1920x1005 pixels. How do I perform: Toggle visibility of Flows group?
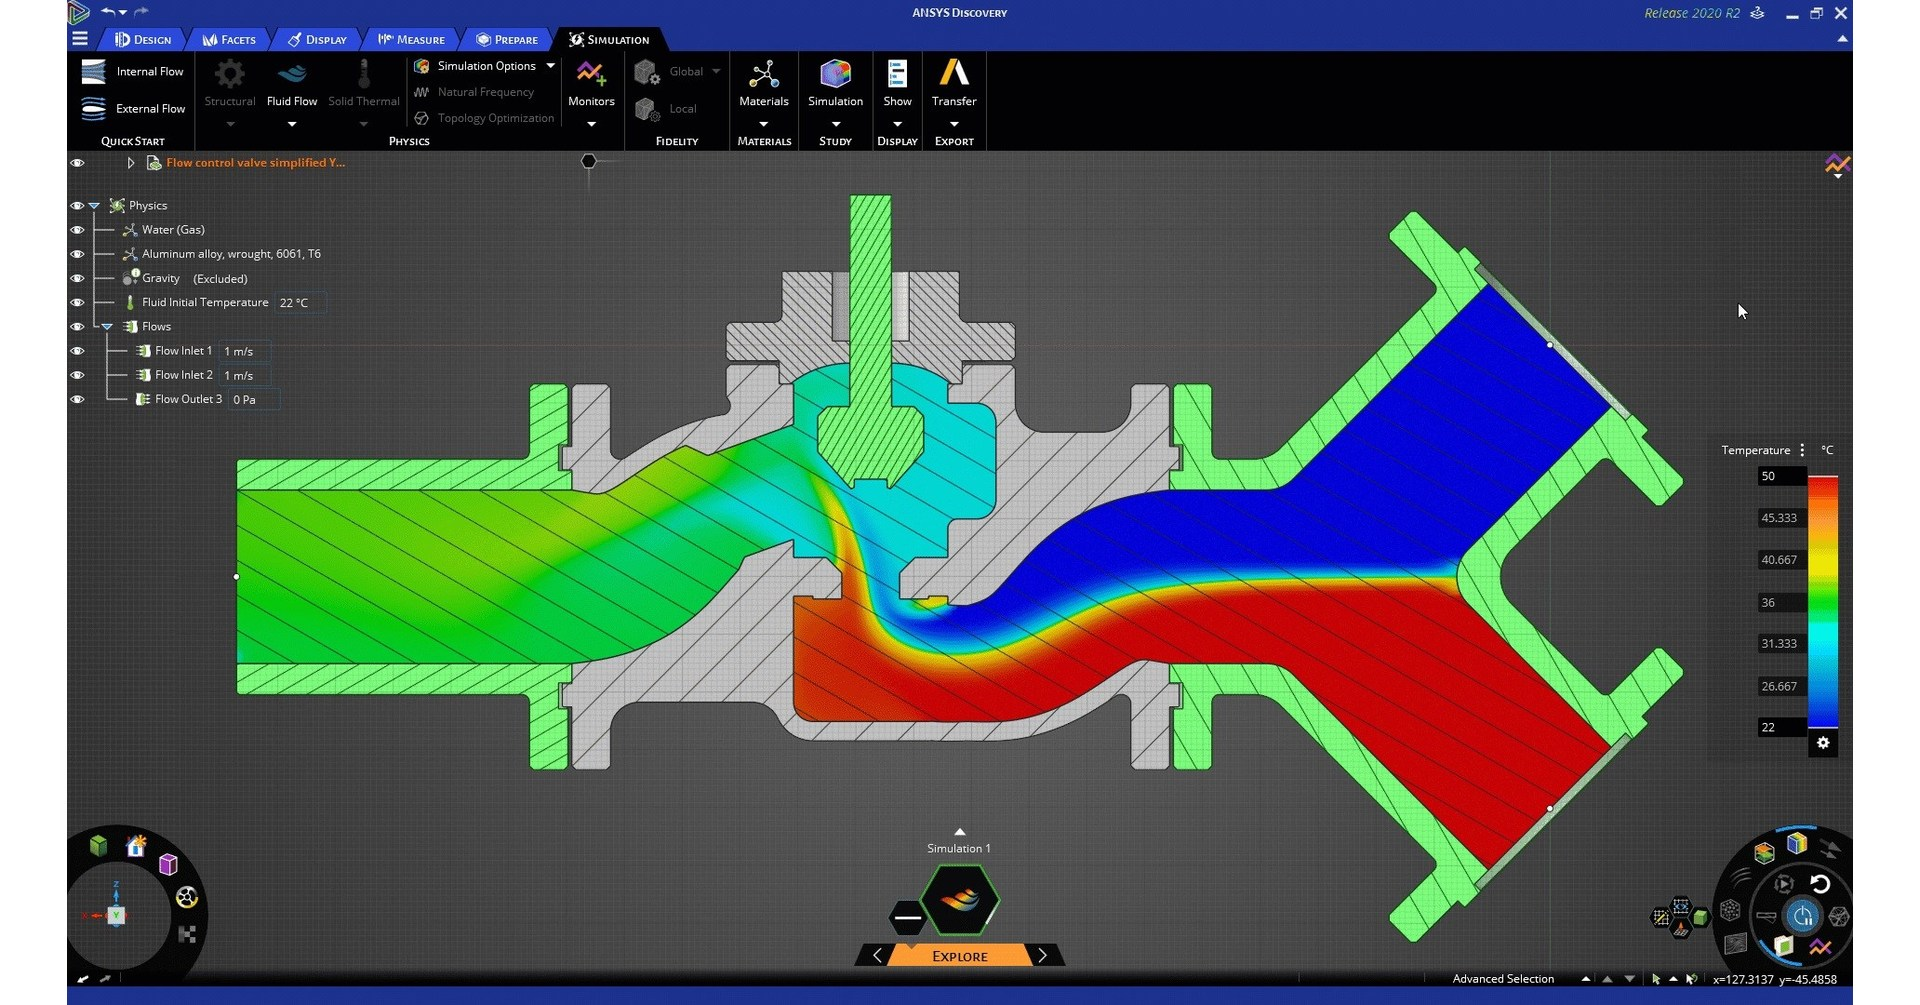[x=77, y=326]
